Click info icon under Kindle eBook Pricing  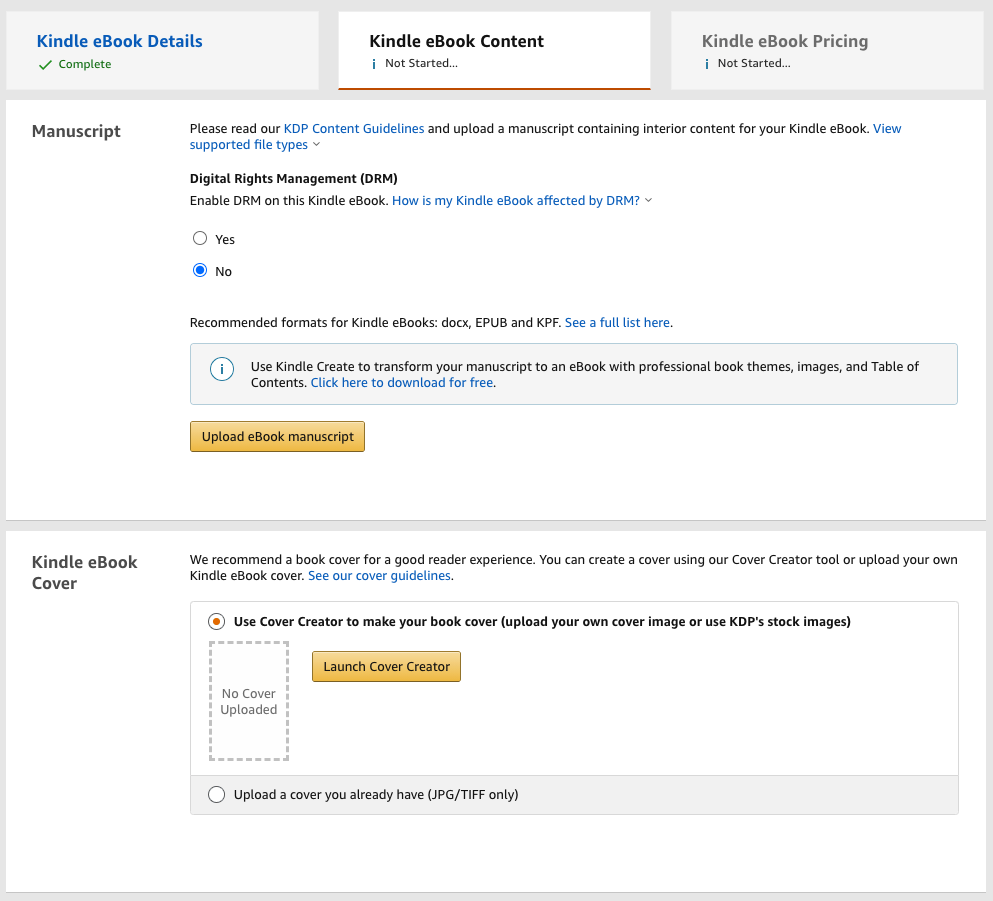click(707, 64)
